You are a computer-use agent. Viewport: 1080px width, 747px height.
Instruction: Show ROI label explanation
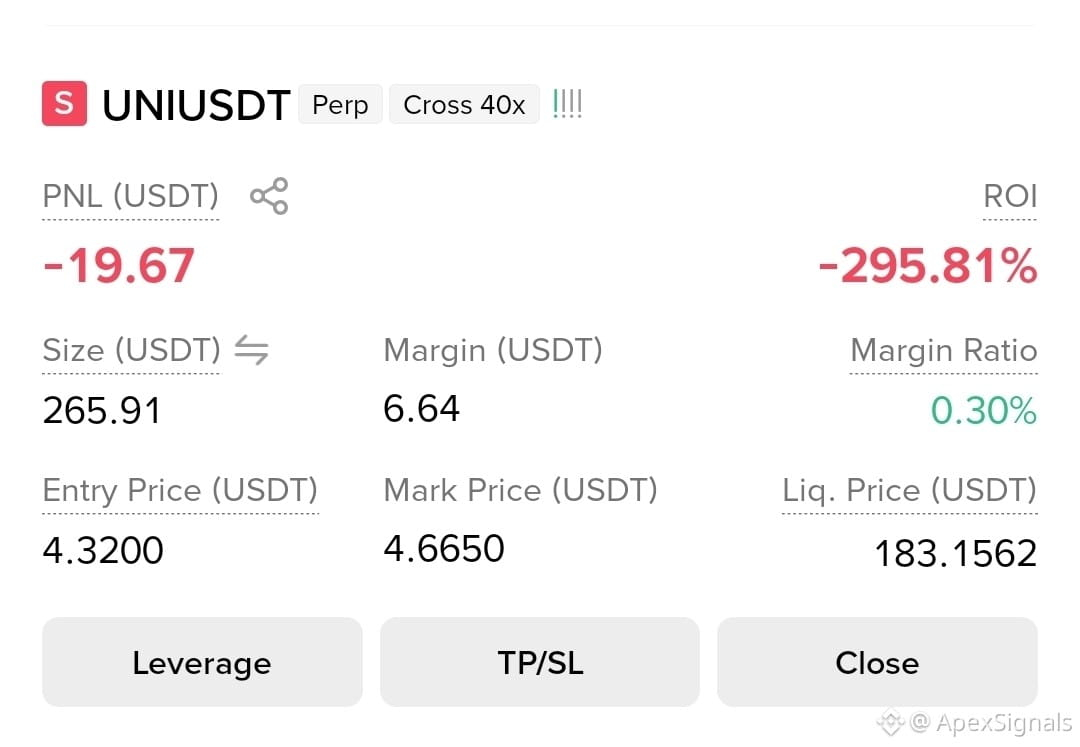click(x=1010, y=197)
